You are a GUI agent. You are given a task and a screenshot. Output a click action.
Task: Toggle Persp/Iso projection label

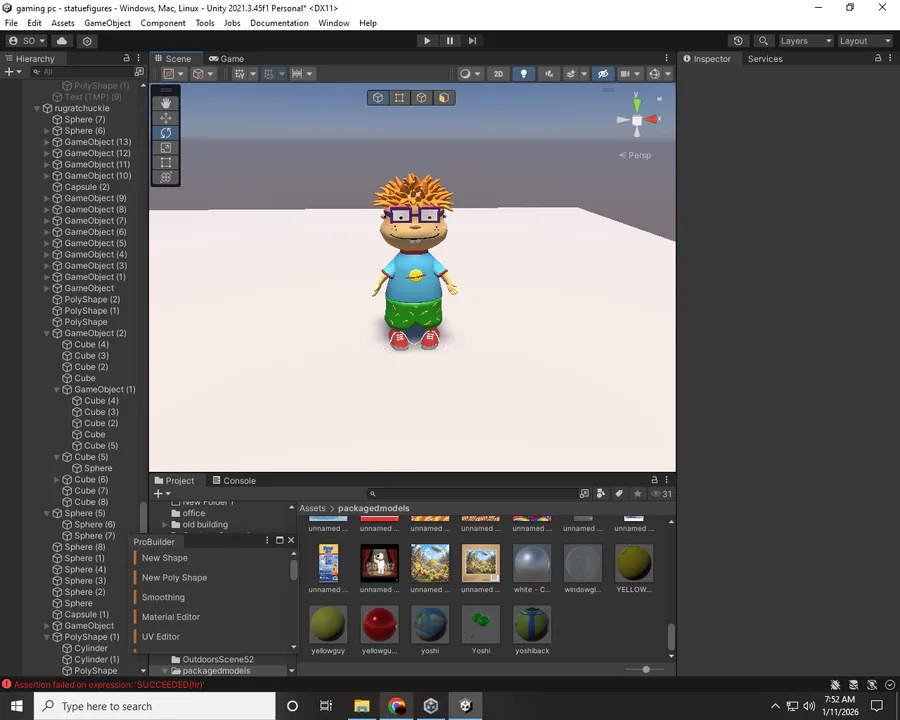click(x=635, y=155)
